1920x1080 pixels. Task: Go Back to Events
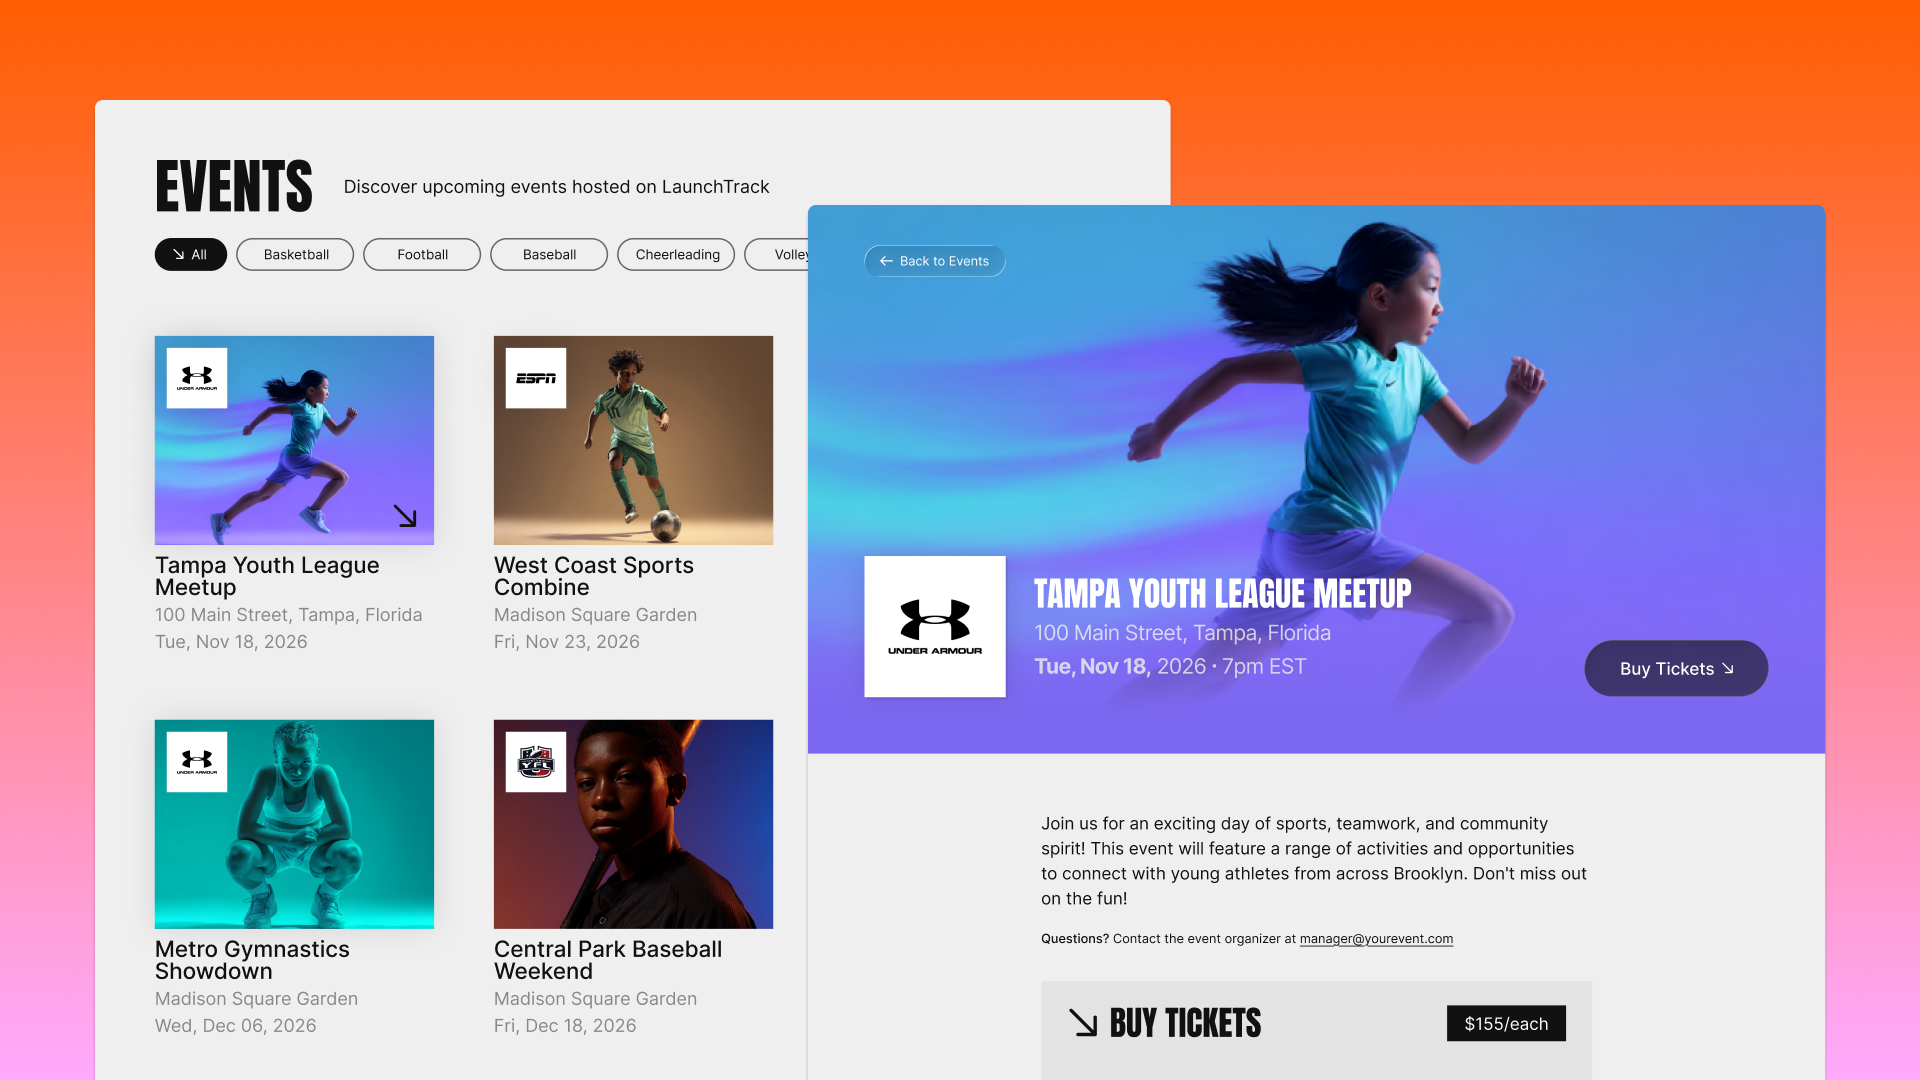[x=935, y=261]
